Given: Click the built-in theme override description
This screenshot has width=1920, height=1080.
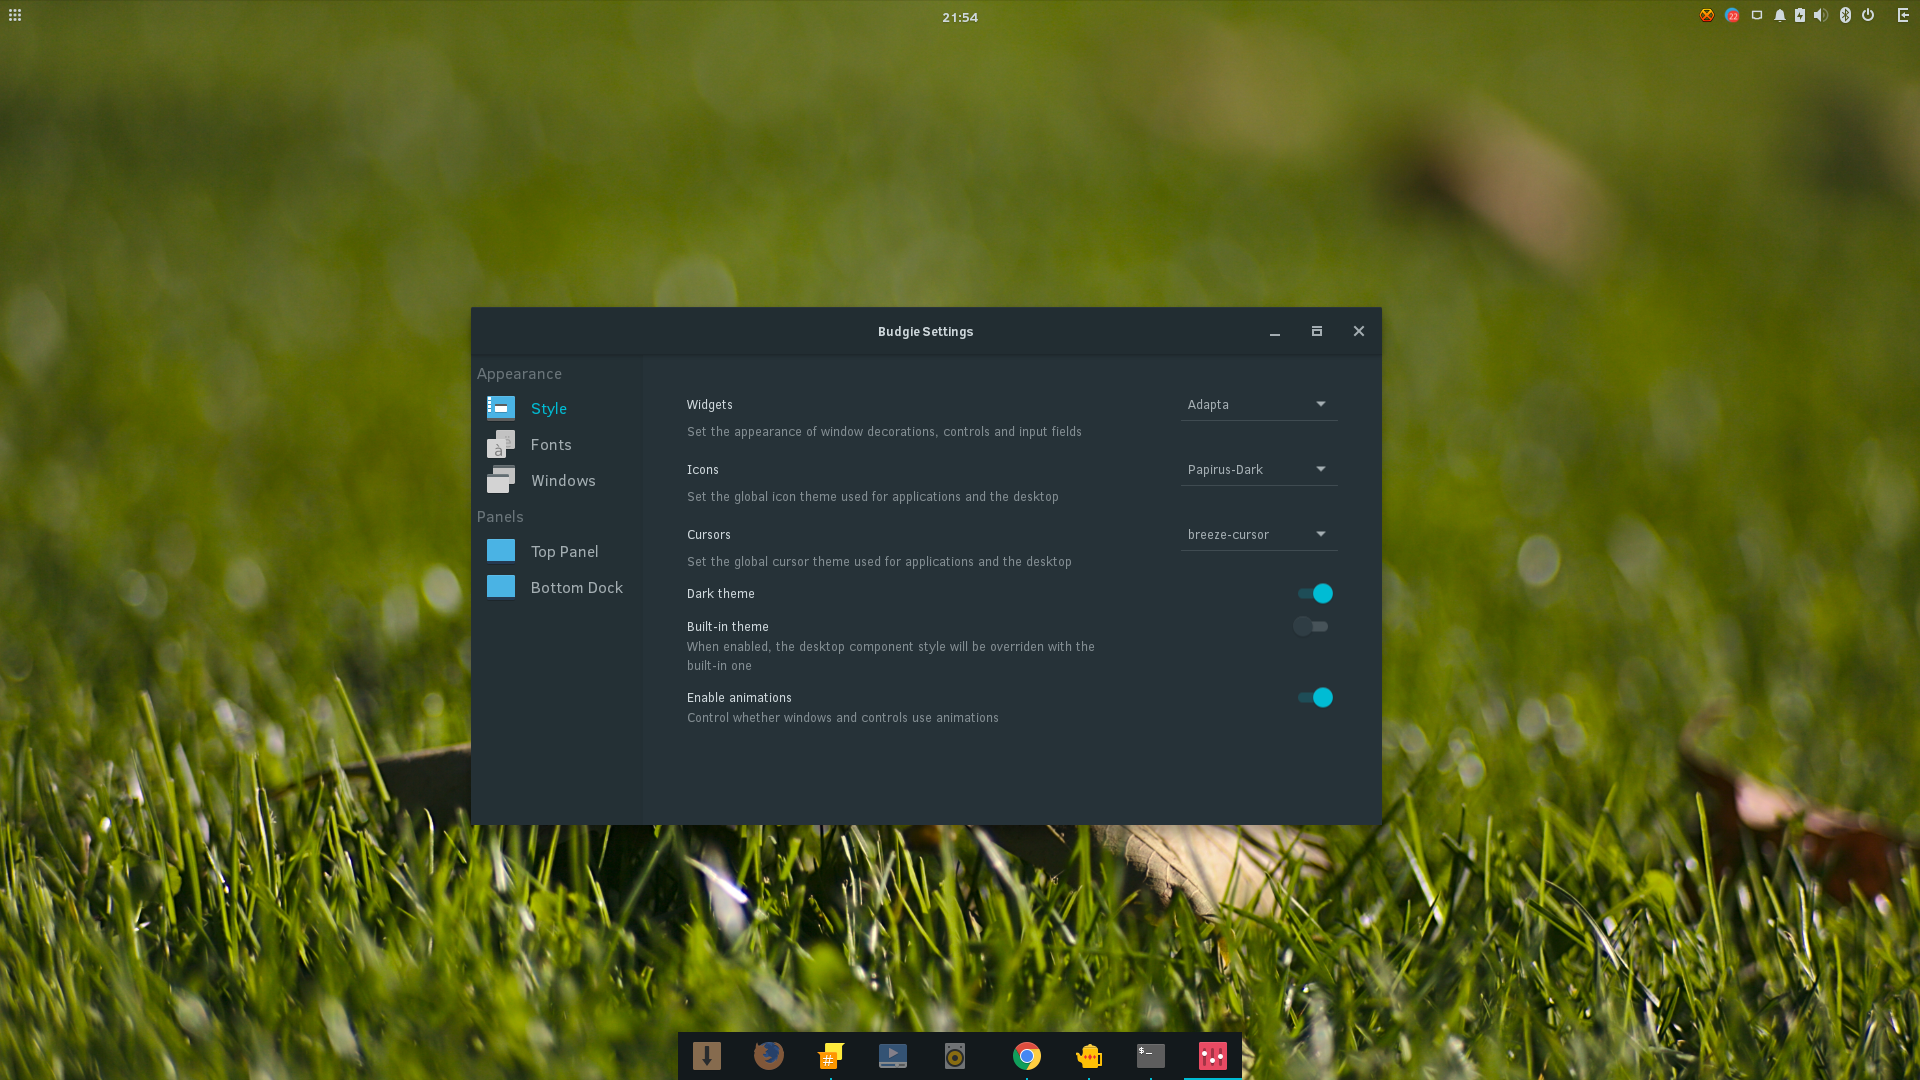Looking at the screenshot, I should 891,656.
